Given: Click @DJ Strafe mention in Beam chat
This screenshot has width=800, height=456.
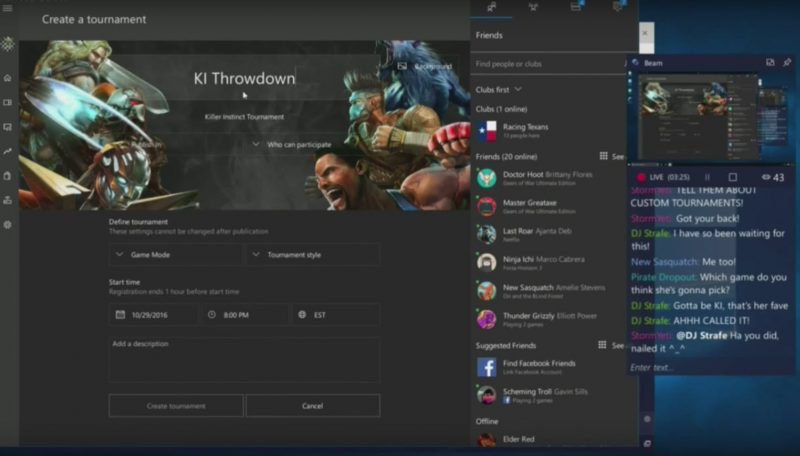Looking at the screenshot, I should point(702,336).
